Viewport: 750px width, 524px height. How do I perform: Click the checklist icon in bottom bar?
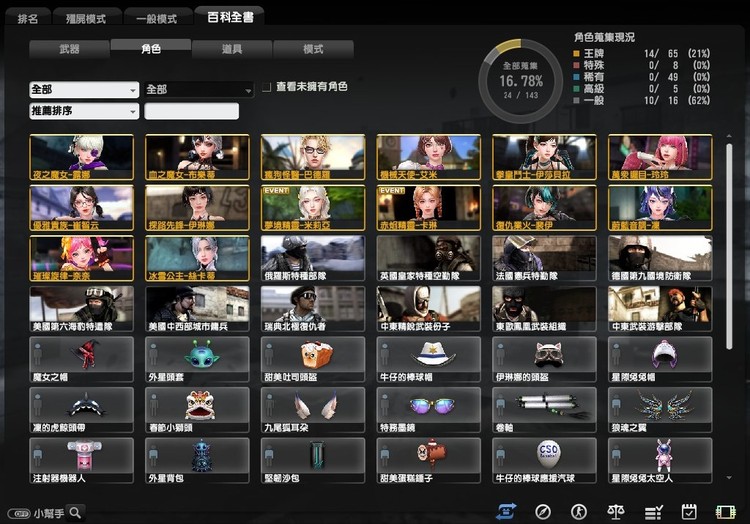point(652,511)
